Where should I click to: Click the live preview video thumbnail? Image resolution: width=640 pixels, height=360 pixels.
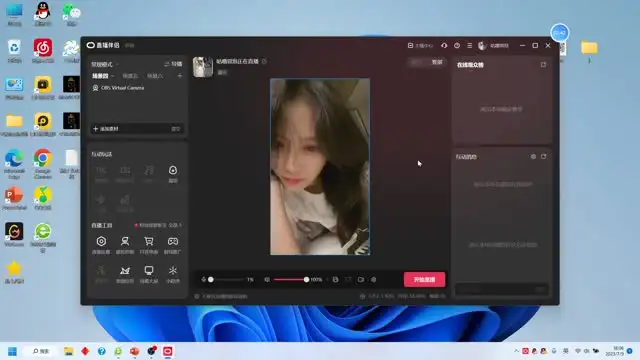pos(320,167)
